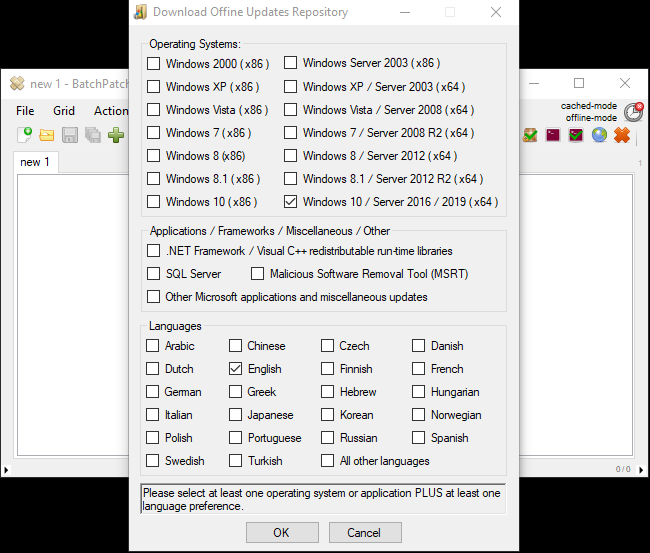Tick Malicious Software Removal Tool (MSRT)
650x553 pixels.
(x=257, y=274)
